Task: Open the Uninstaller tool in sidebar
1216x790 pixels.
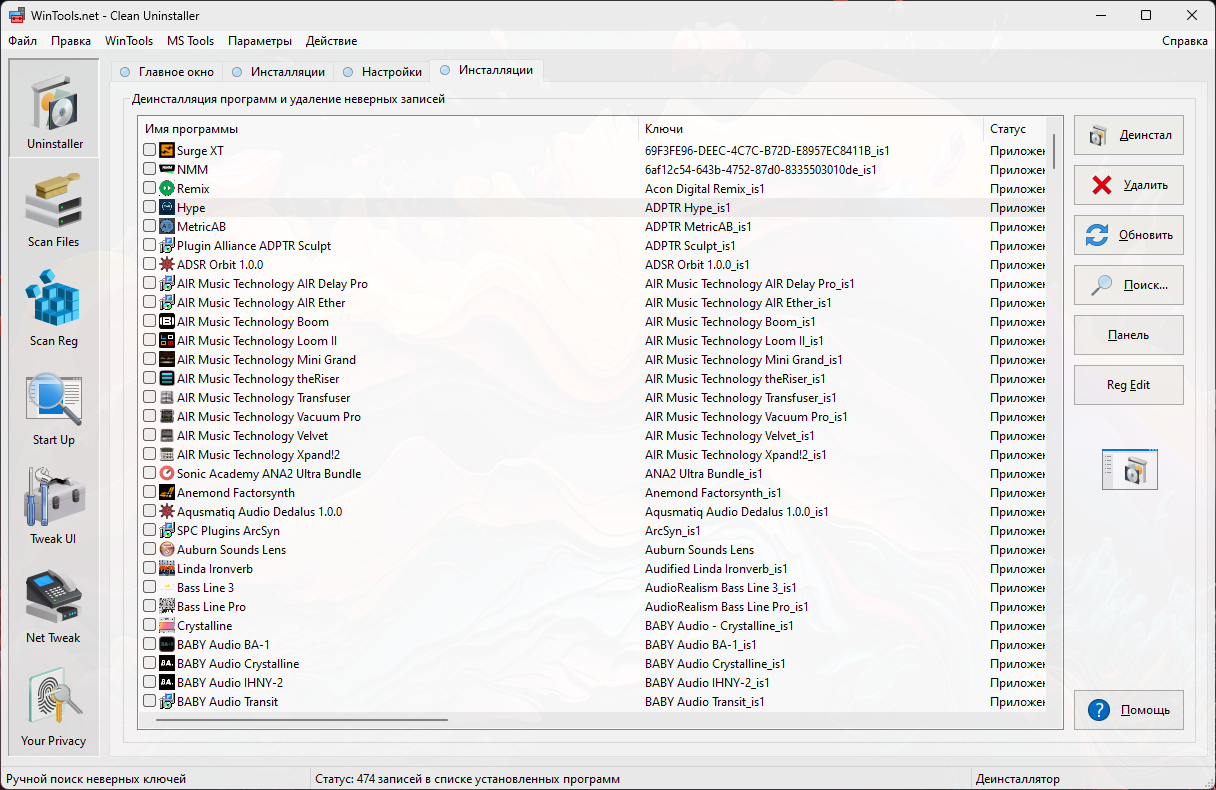Action: click(x=54, y=109)
